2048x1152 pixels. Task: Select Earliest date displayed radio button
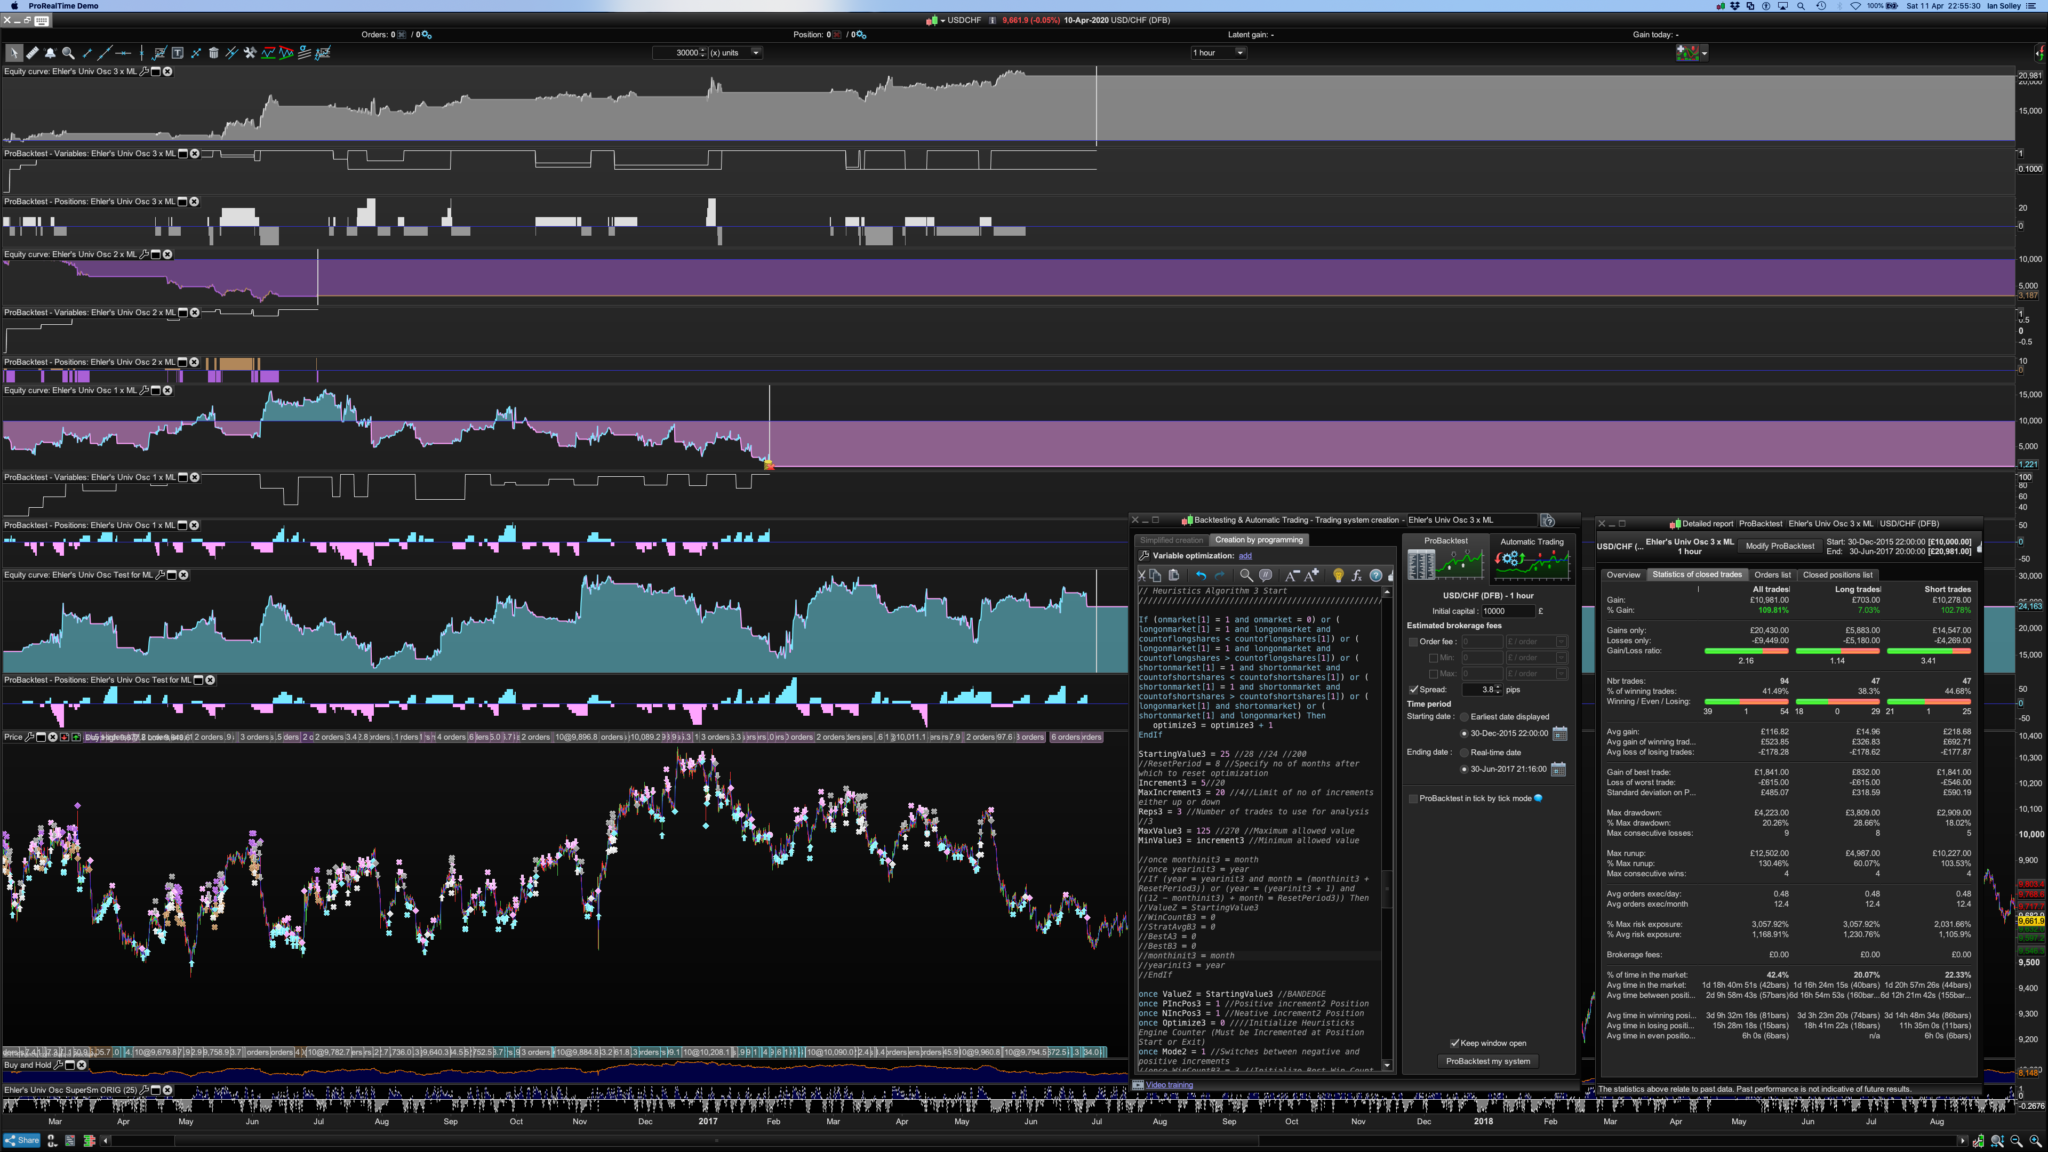(1464, 717)
